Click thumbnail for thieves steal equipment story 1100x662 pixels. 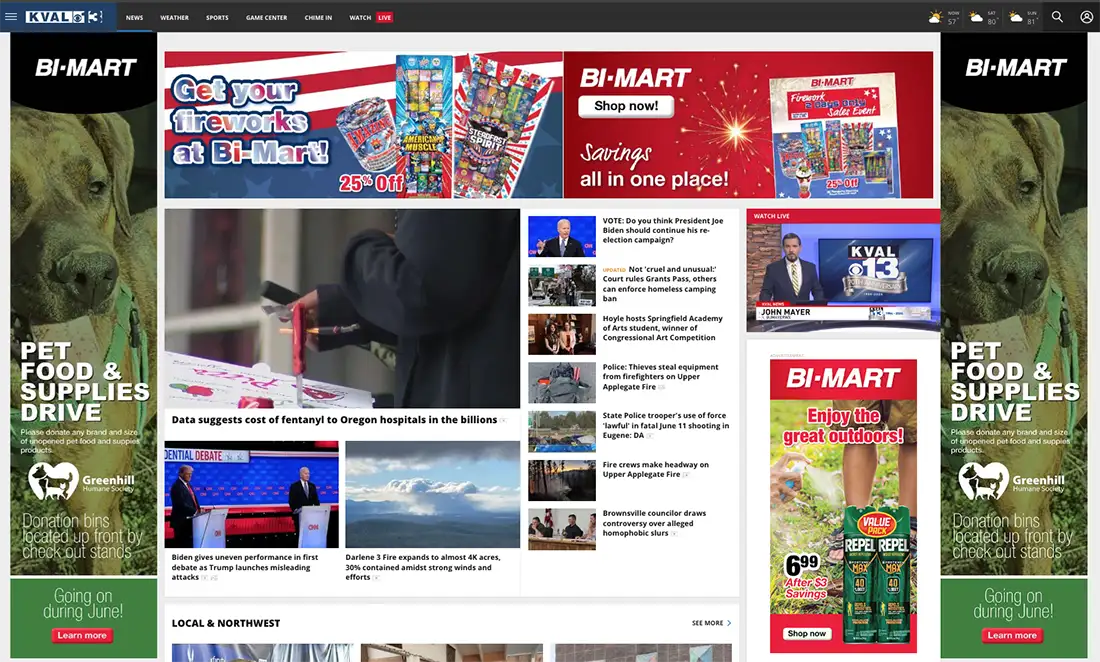562,382
